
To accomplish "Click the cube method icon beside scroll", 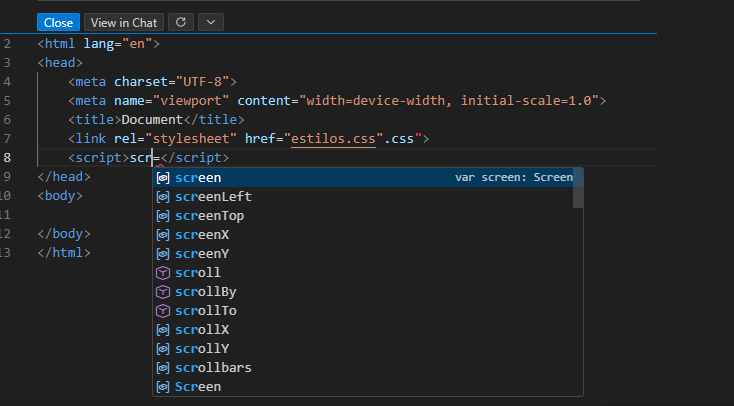I will click(x=164, y=273).
